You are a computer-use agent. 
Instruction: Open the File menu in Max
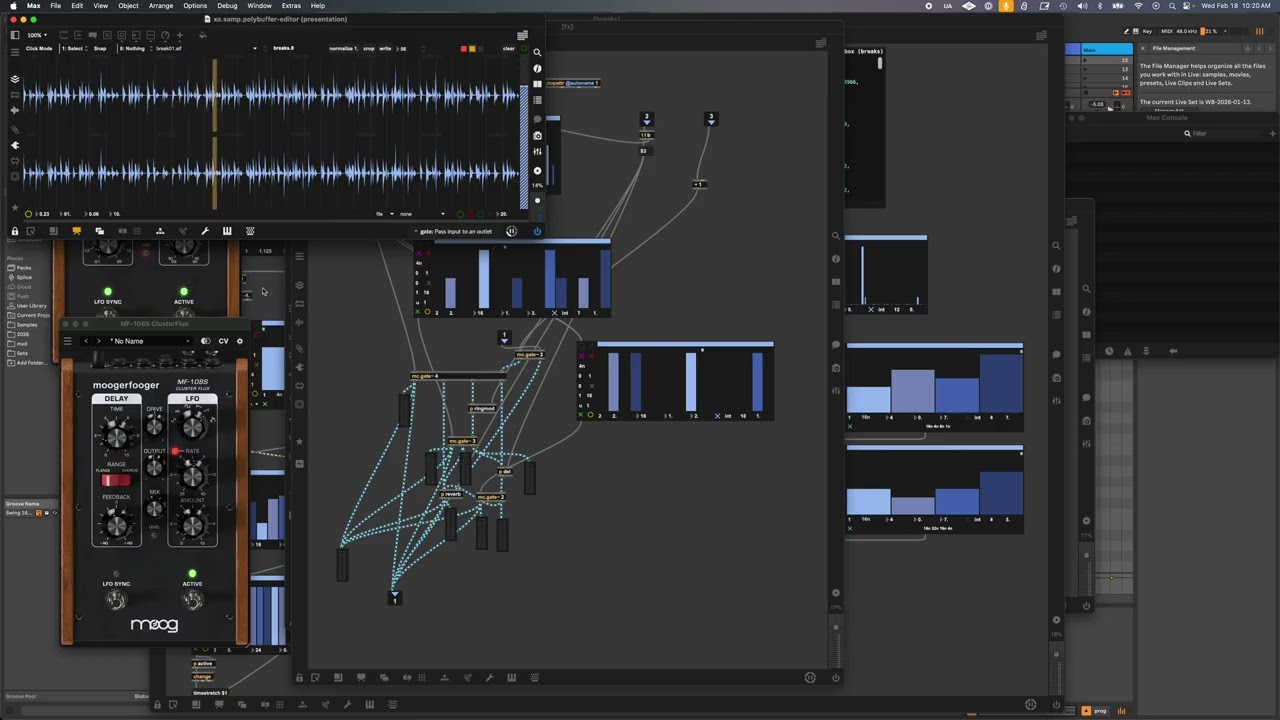click(x=55, y=6)
